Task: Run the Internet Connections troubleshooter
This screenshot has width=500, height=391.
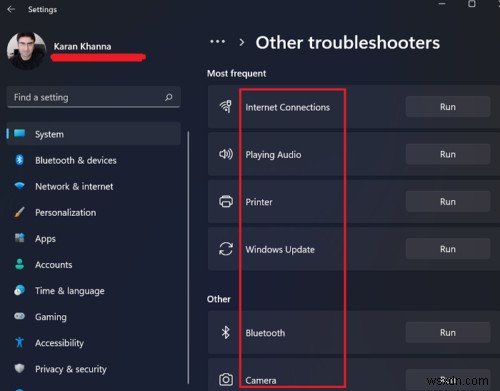Action: 448,107
